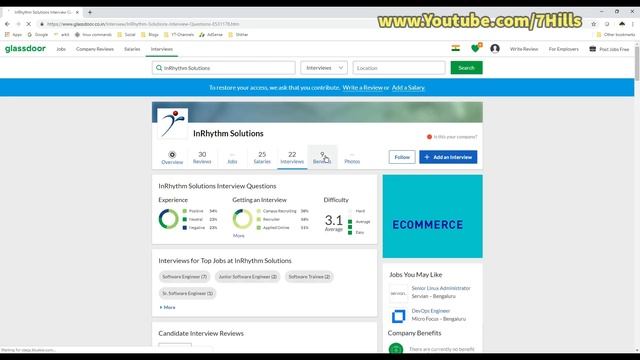Viewport: 640px width, 360px height.
Task: Open the Google bookmark
Action: (38, 35)
